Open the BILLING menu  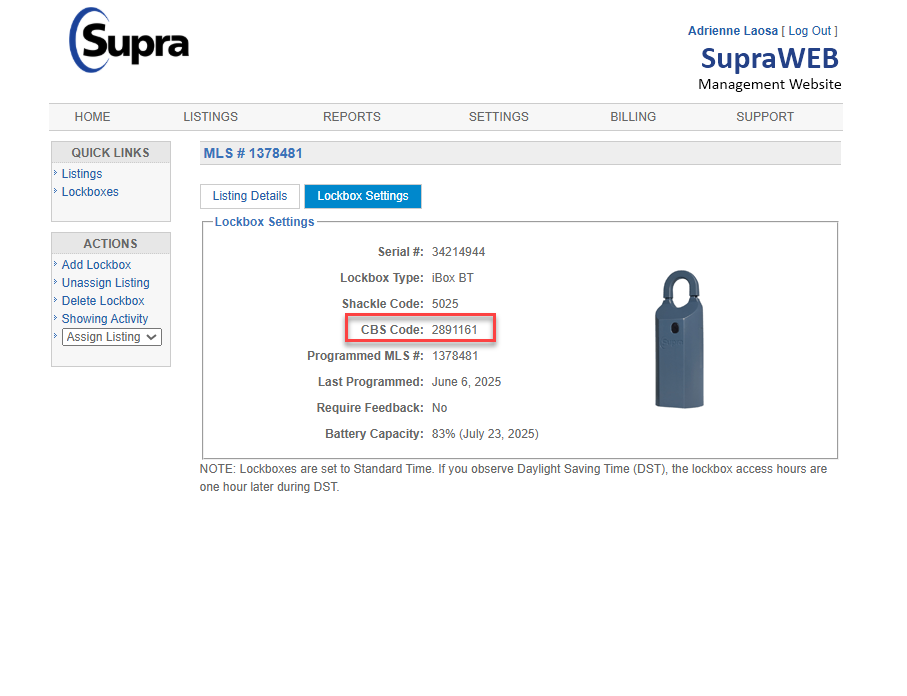pyautogui.click(x=633, y=117)
